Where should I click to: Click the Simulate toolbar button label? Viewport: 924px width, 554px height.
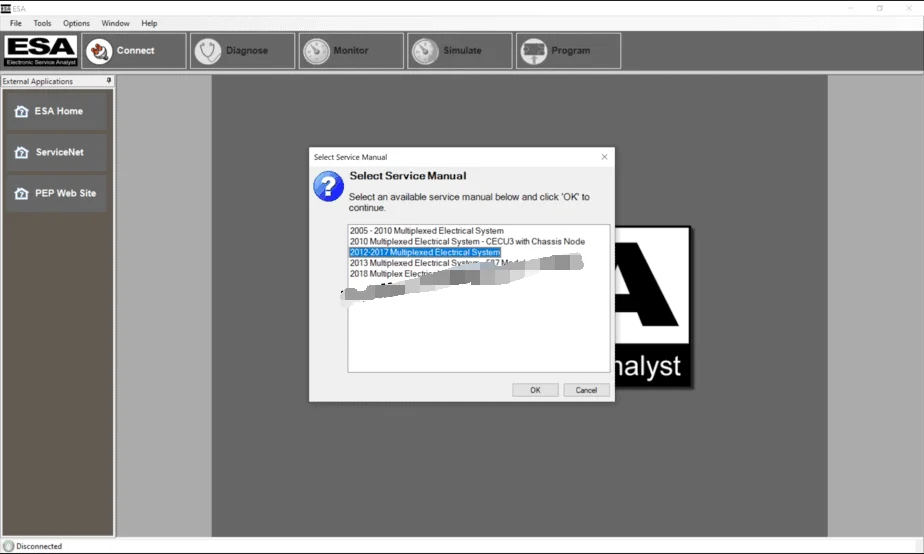(463, 51)
